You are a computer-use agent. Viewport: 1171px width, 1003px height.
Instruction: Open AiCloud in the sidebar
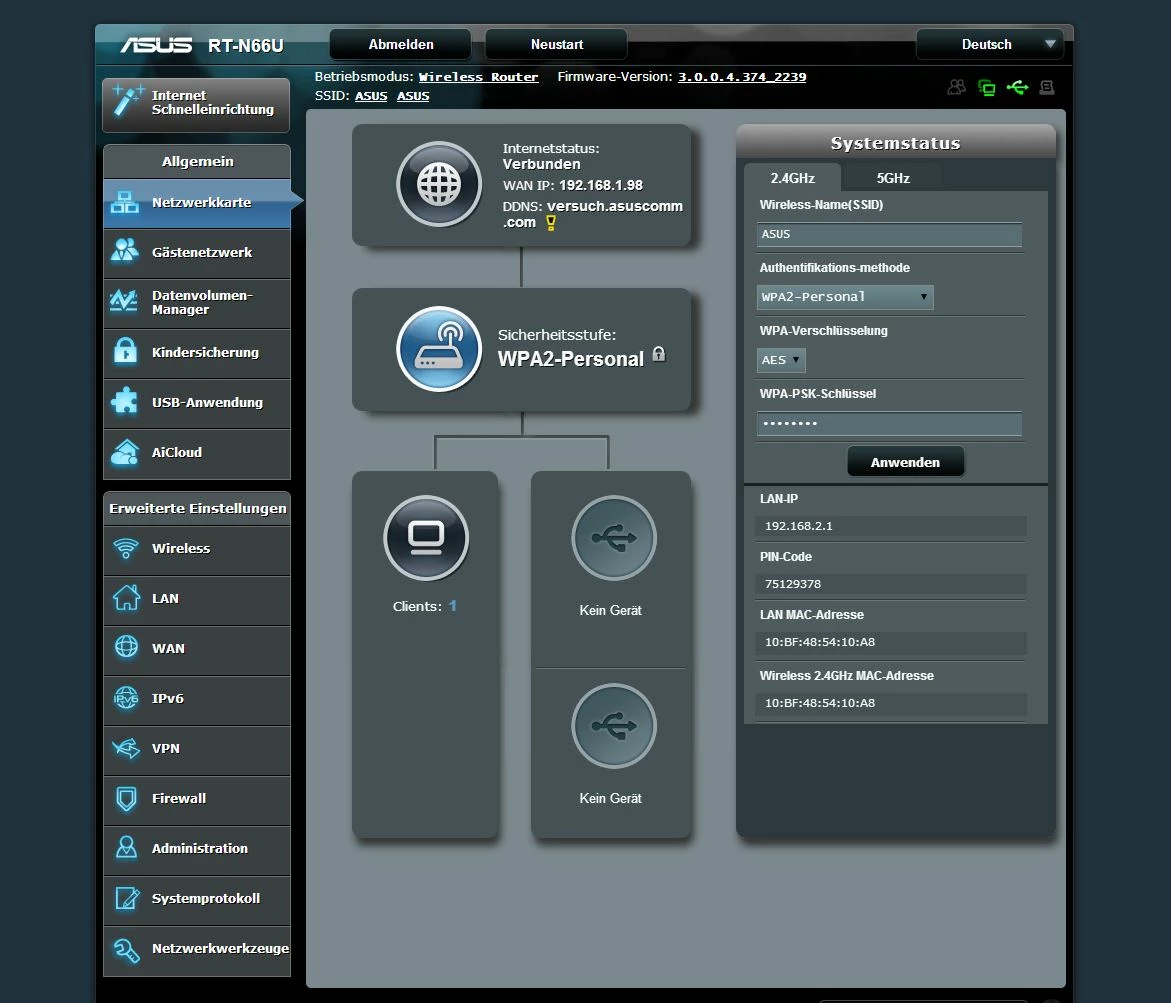point(197,453)
